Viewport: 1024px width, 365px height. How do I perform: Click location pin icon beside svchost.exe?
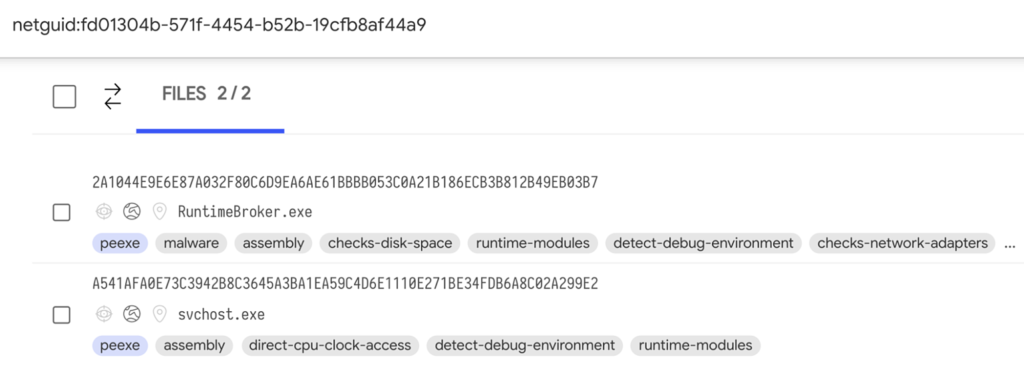click(159, 315)
